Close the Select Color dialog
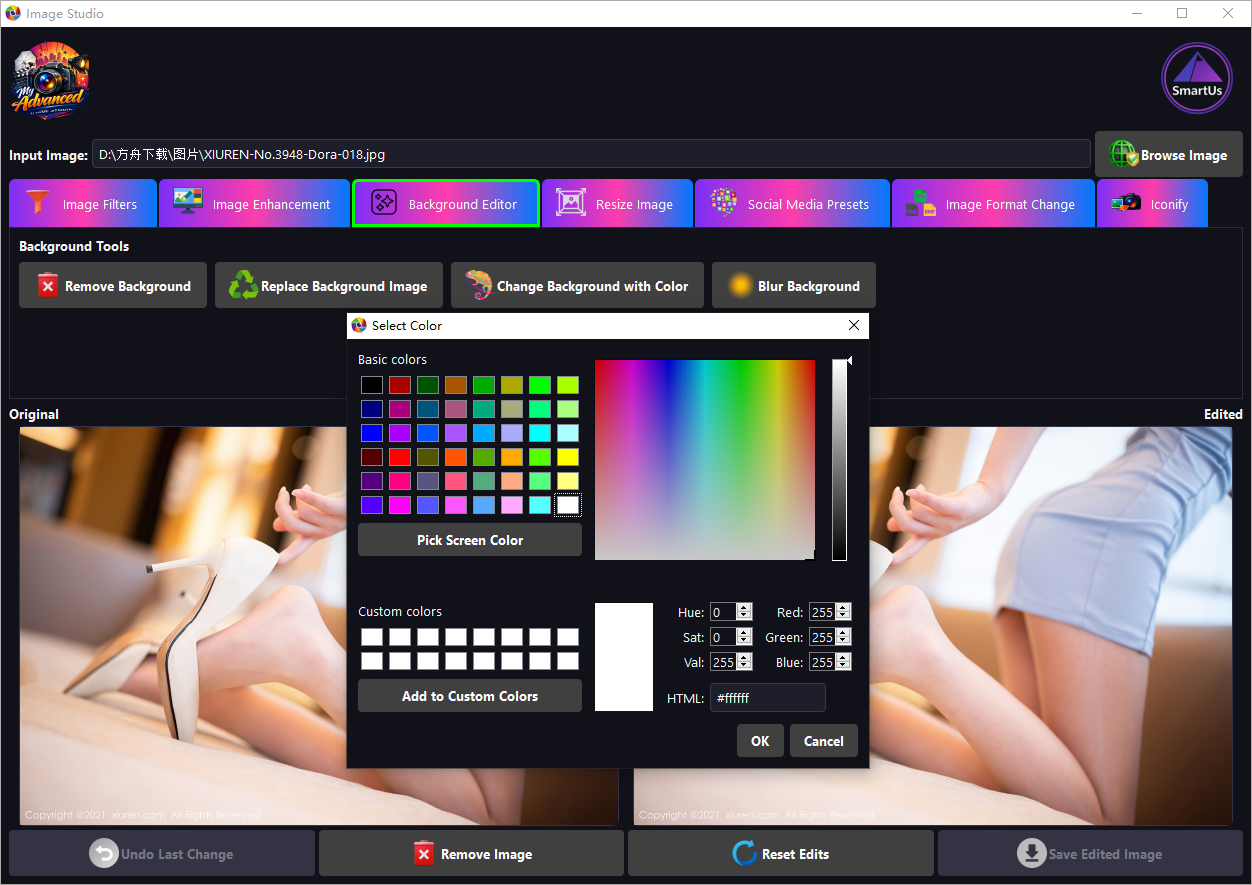 pos(854,325)
